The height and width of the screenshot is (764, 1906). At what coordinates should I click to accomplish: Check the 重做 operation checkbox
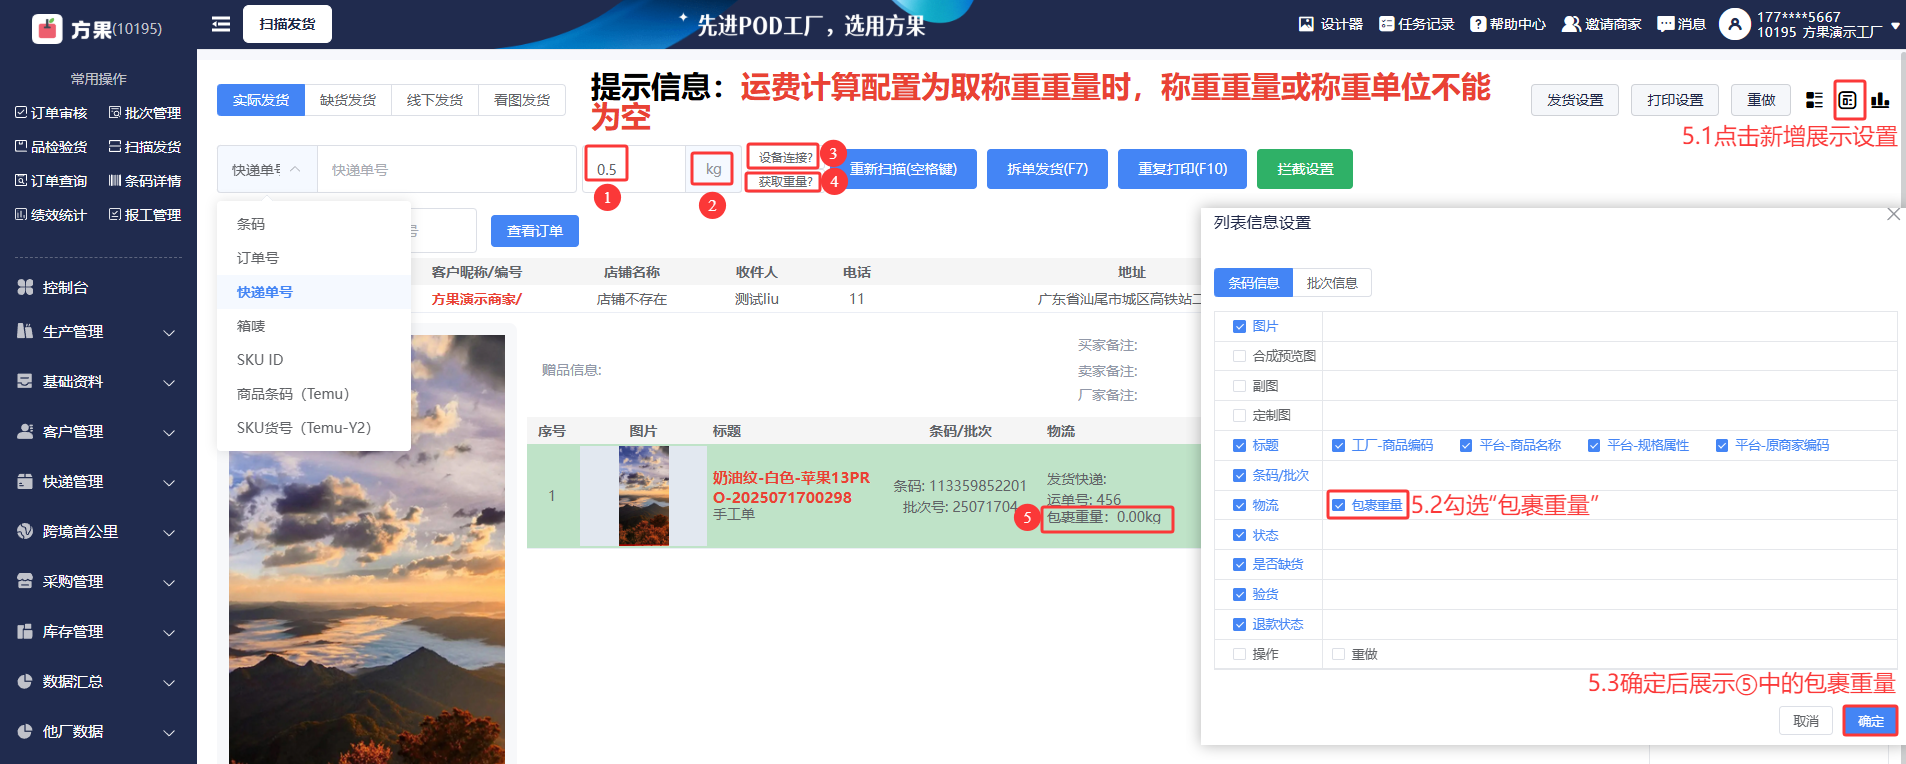click(x=1339, y=654)
